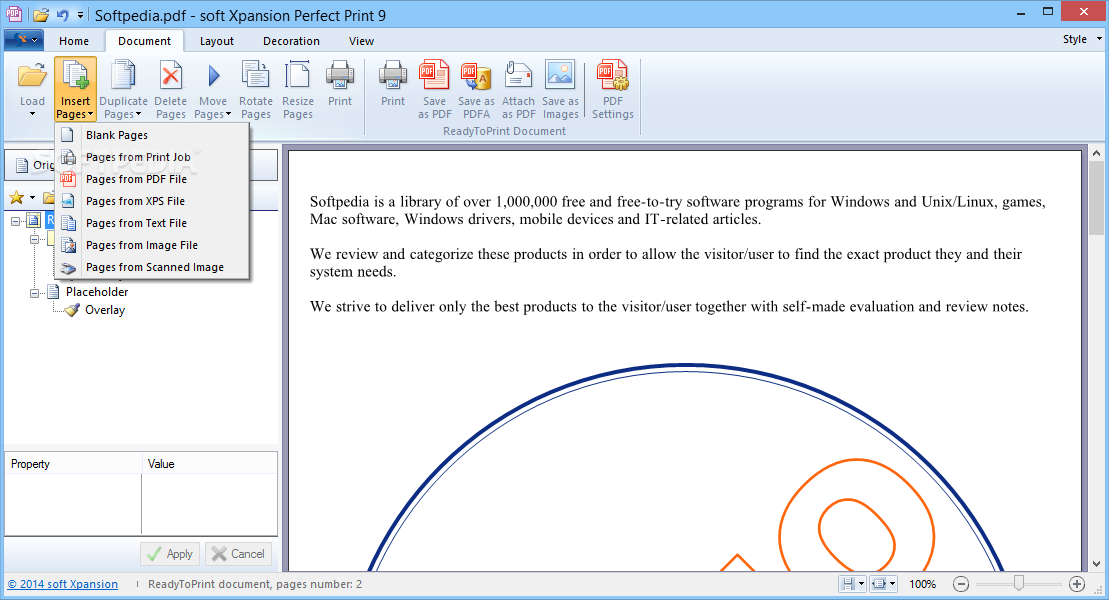Open the star favorites dropdown arrow

(x=32, y=197)
